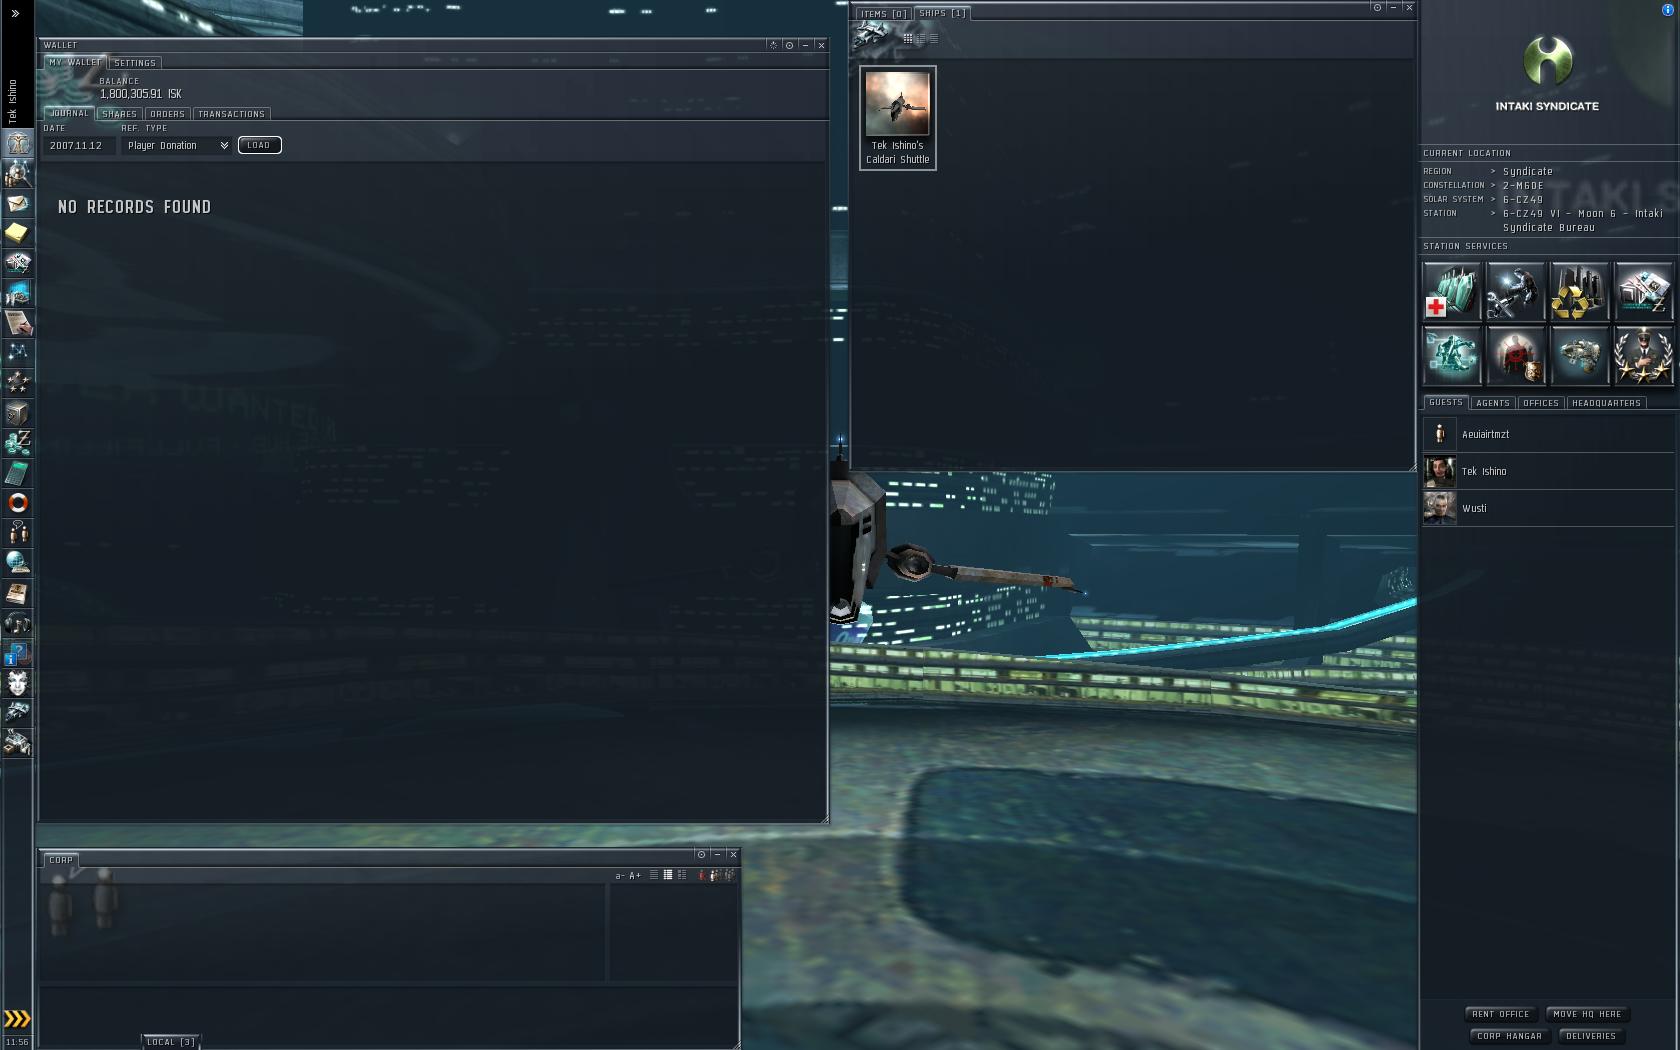
Task: Open the teal robot fitting station service
Action: point(1452,356)
